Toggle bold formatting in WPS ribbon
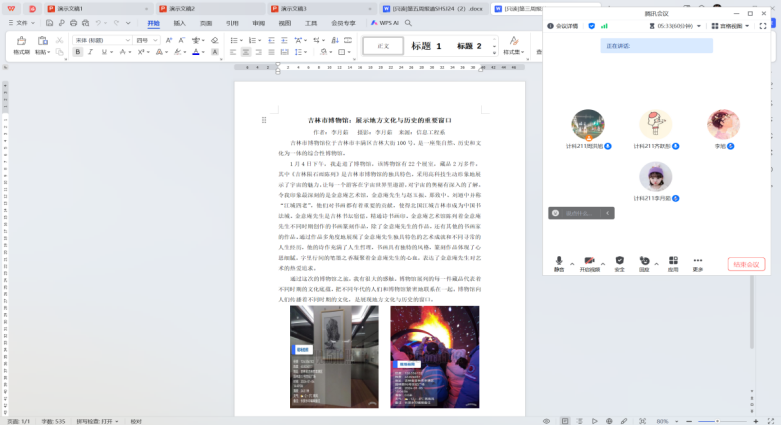This screenshot has width=782, height=425. tap(78, 51)
